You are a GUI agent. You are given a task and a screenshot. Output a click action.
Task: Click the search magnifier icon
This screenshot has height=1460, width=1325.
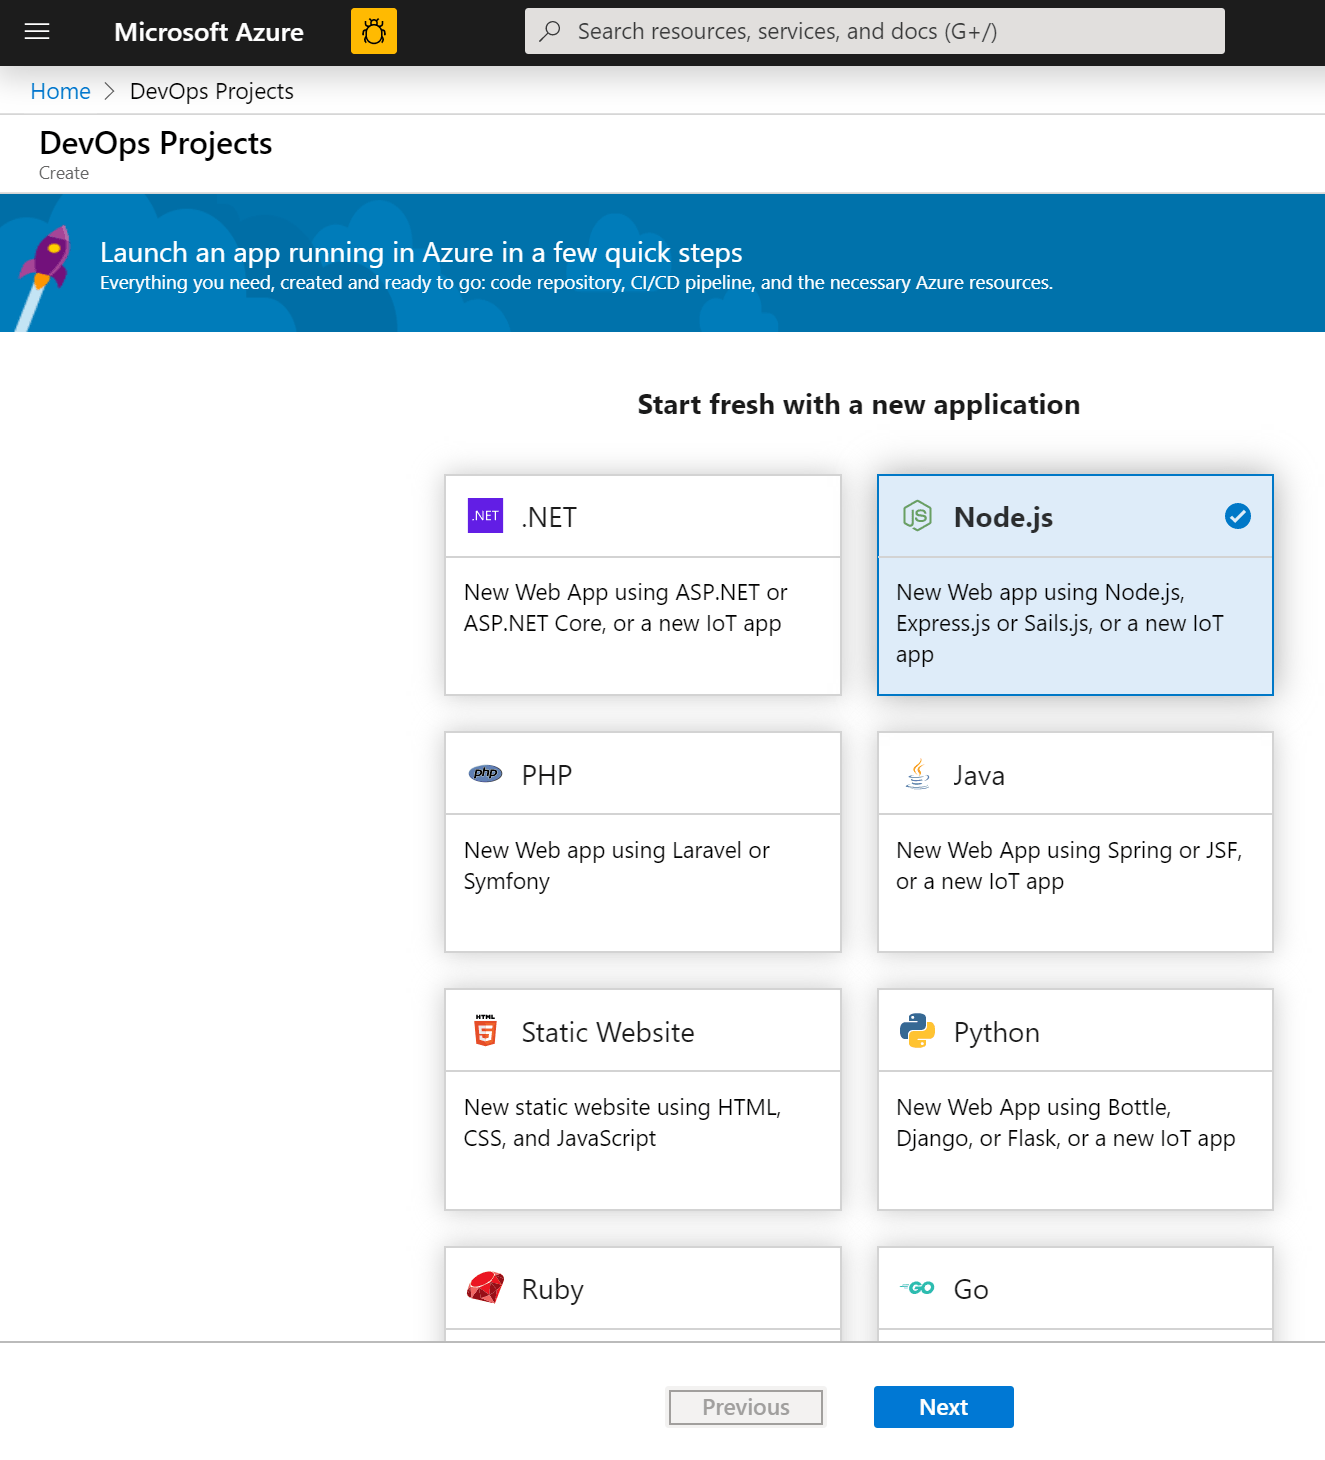tap(548, 31)
